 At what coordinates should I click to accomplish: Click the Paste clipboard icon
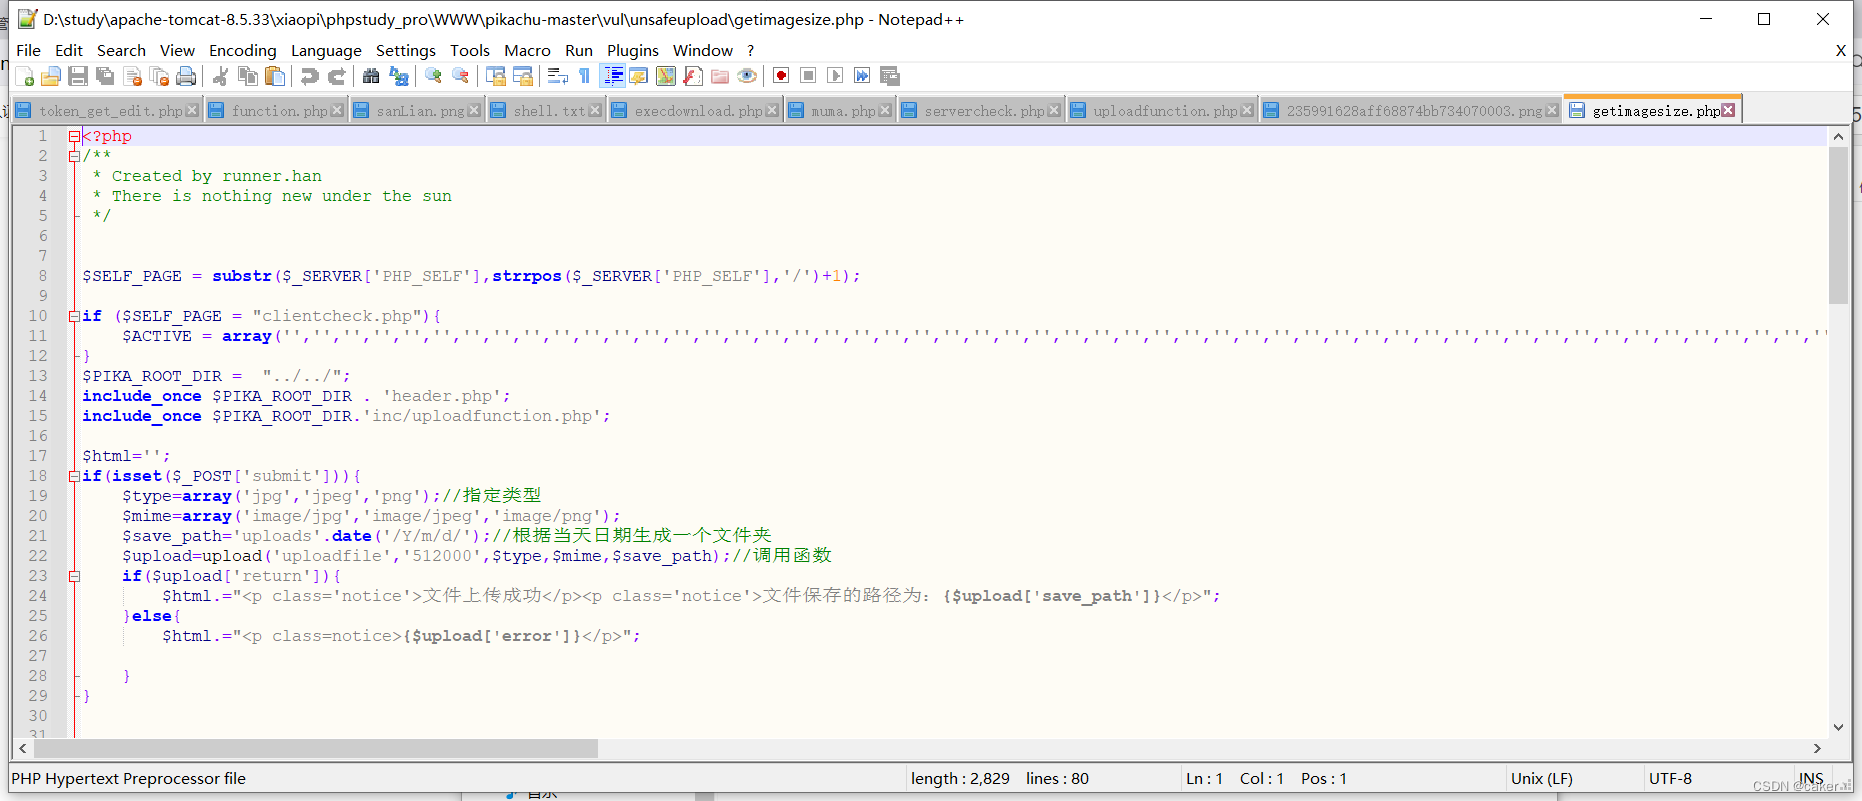click(x=275, y=76)
